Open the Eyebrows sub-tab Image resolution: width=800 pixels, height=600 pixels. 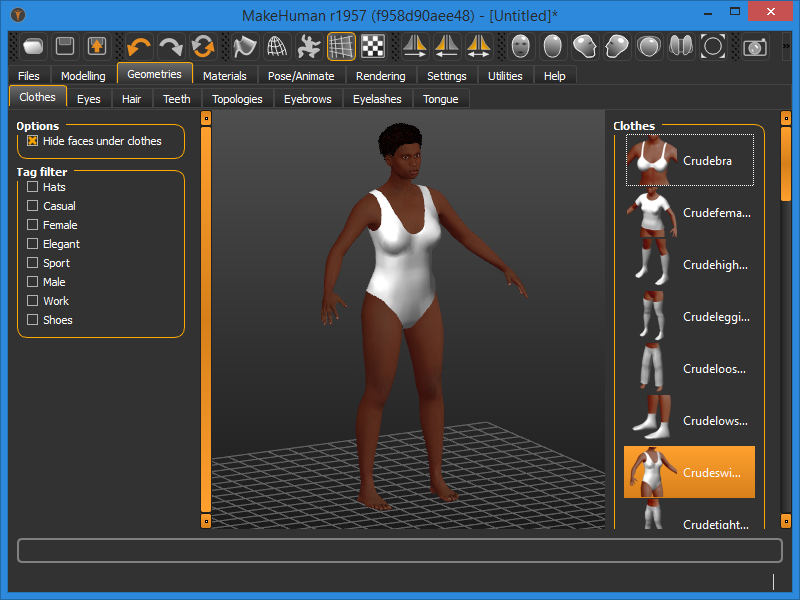(x=308, y=98)
